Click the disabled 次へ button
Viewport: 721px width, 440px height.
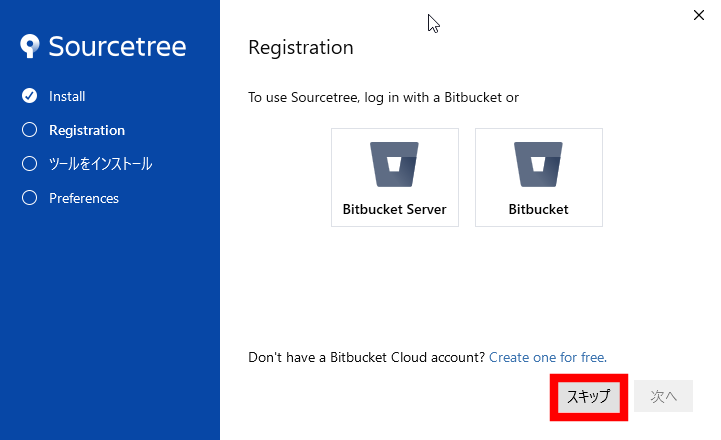pos(664,396)
